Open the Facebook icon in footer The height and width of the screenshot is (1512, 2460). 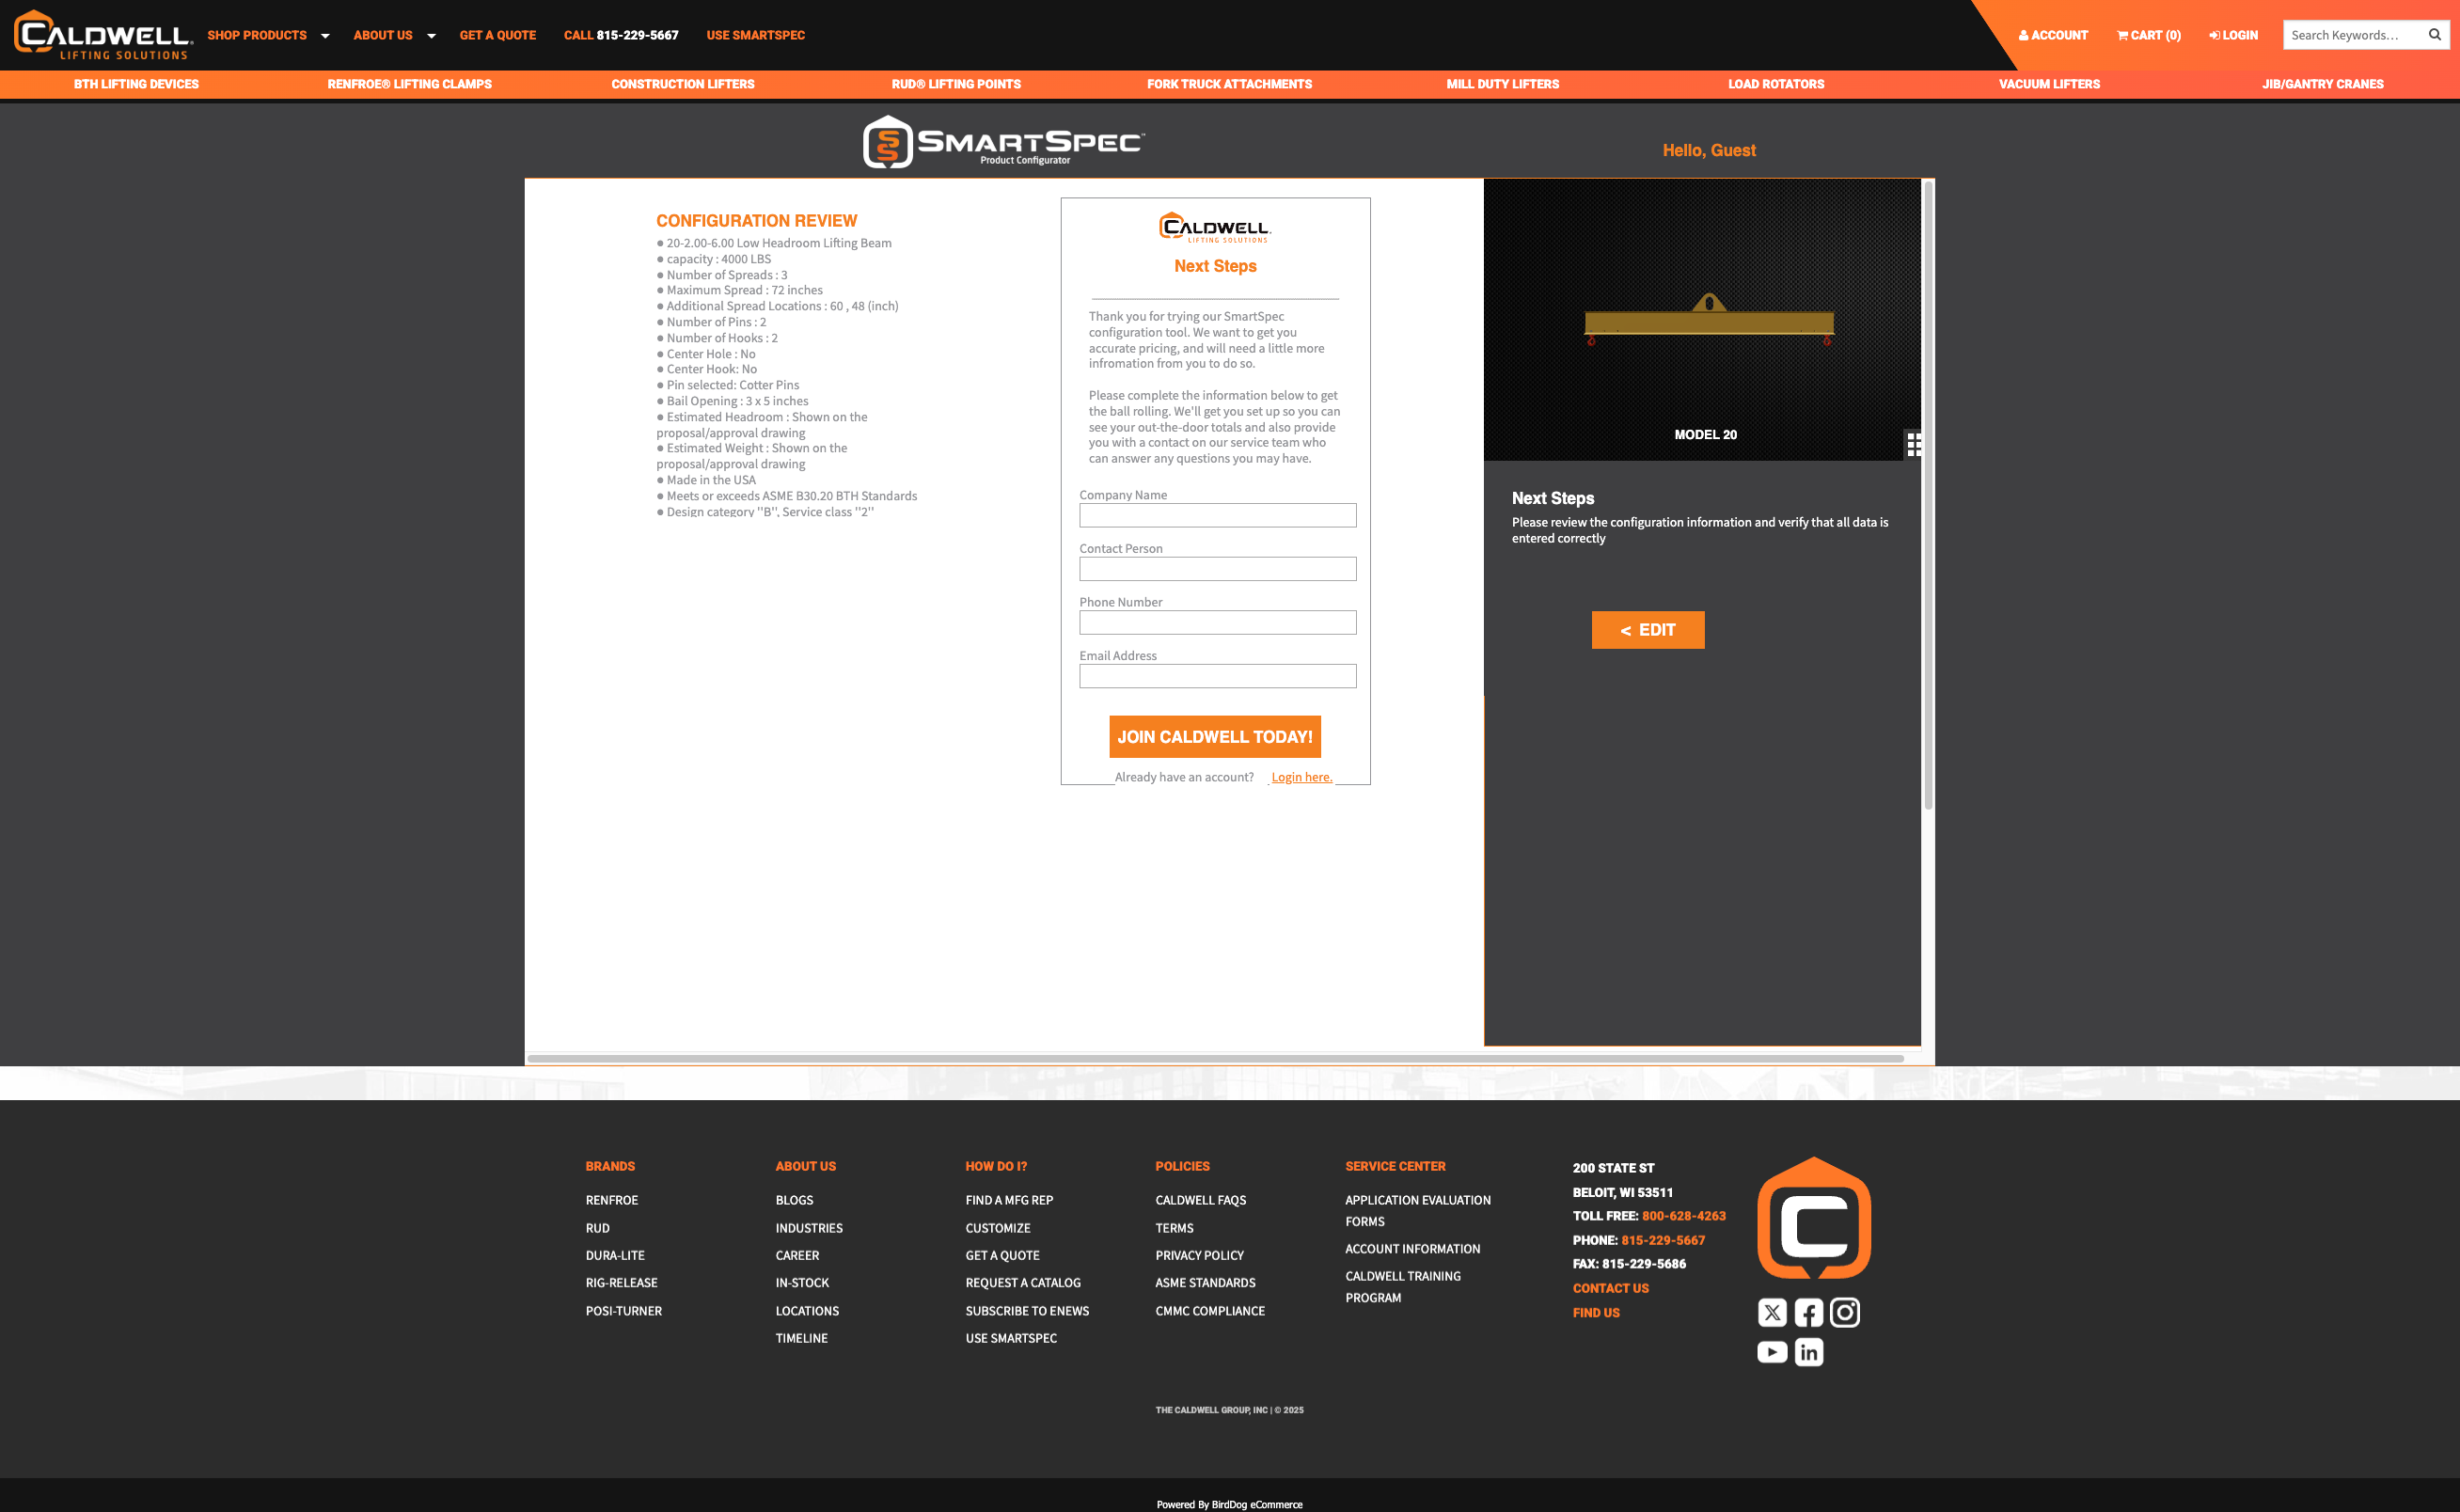[1808, 1312]
